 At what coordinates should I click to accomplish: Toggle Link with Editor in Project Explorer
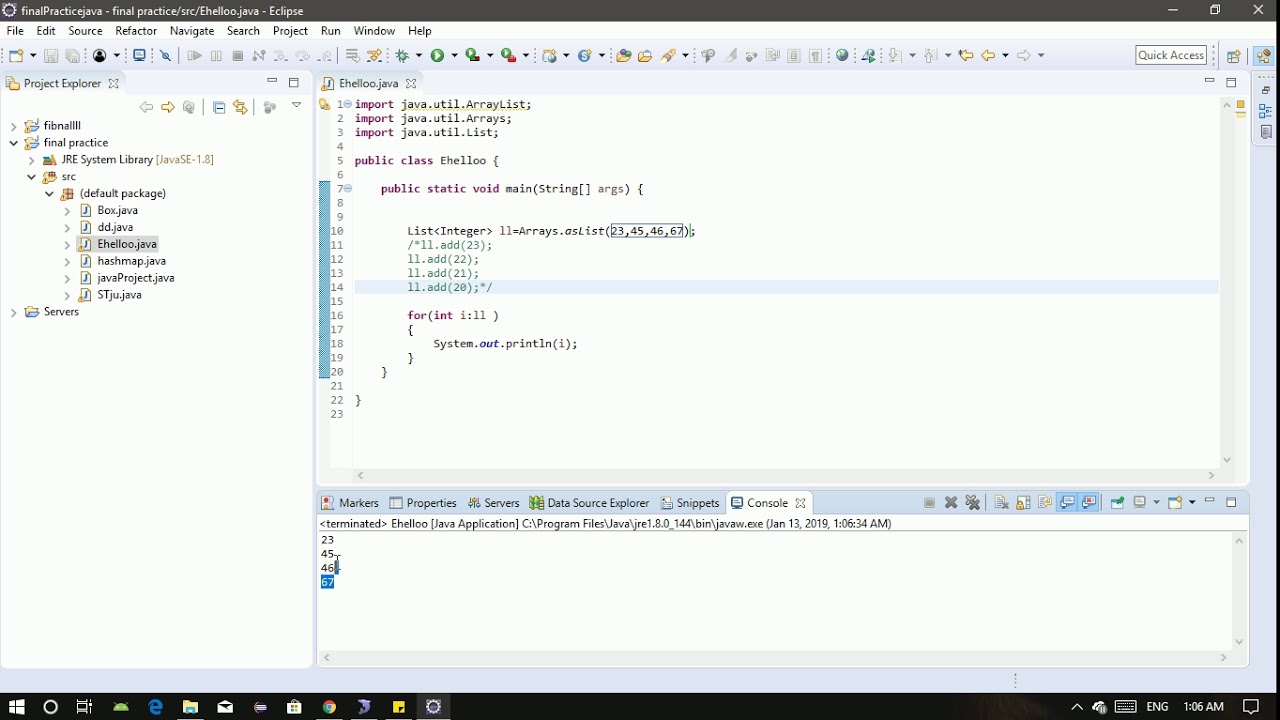point(241,107)
